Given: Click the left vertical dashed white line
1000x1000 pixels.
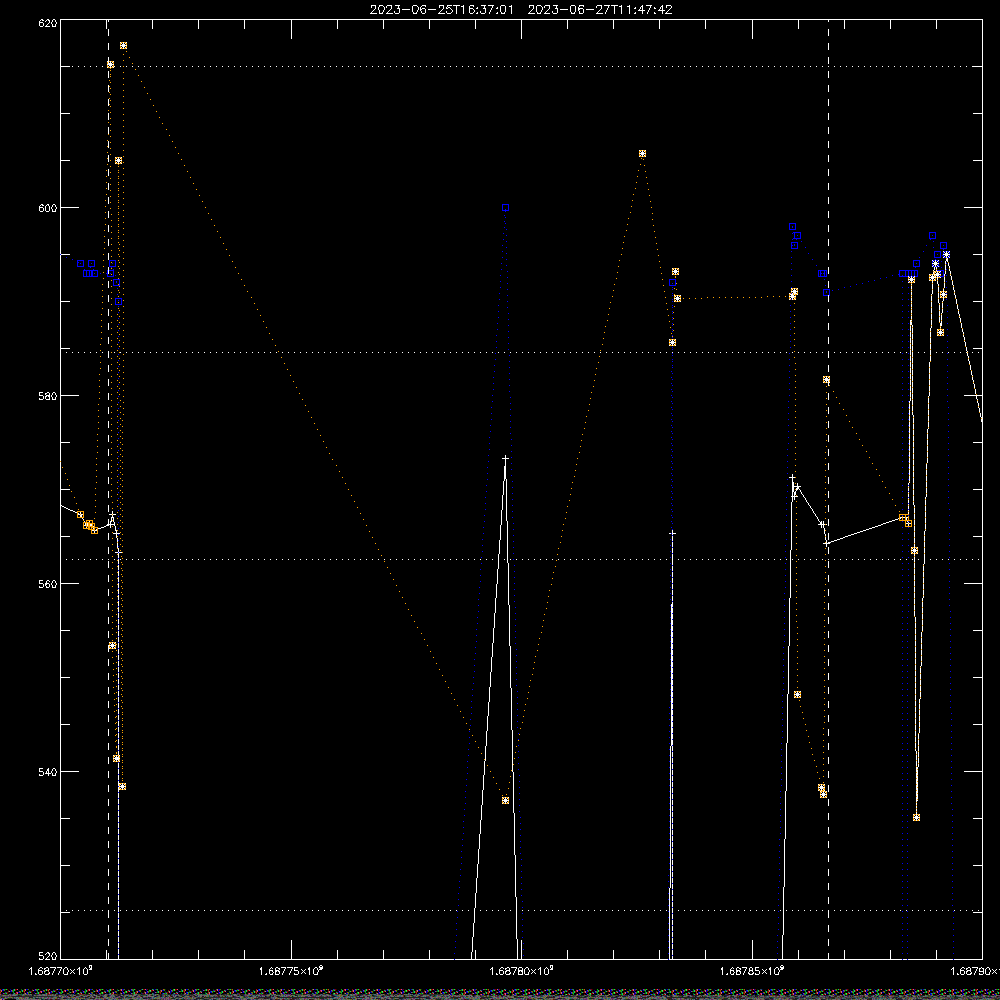Looking at the screenshot, I should 108,489.
